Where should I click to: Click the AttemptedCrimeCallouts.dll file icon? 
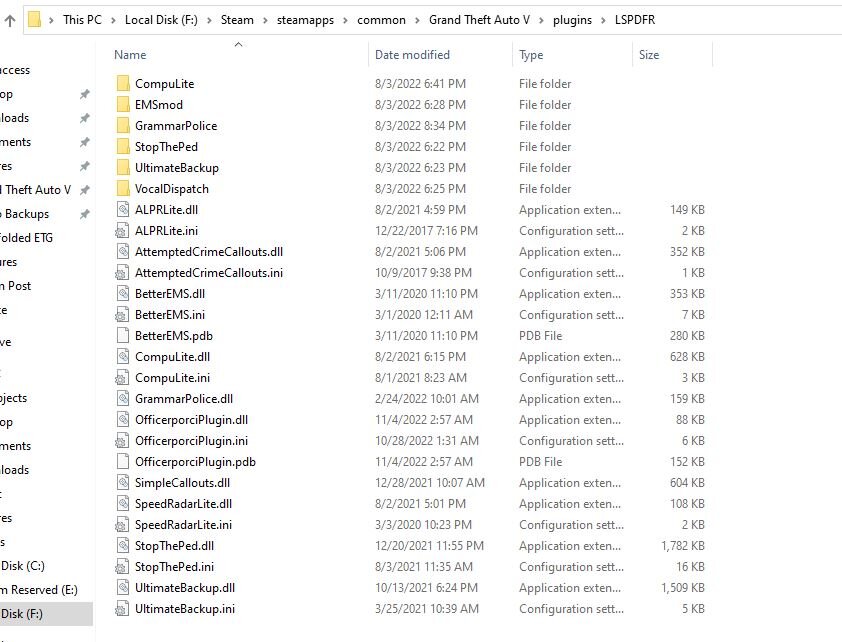pos(123,251)
